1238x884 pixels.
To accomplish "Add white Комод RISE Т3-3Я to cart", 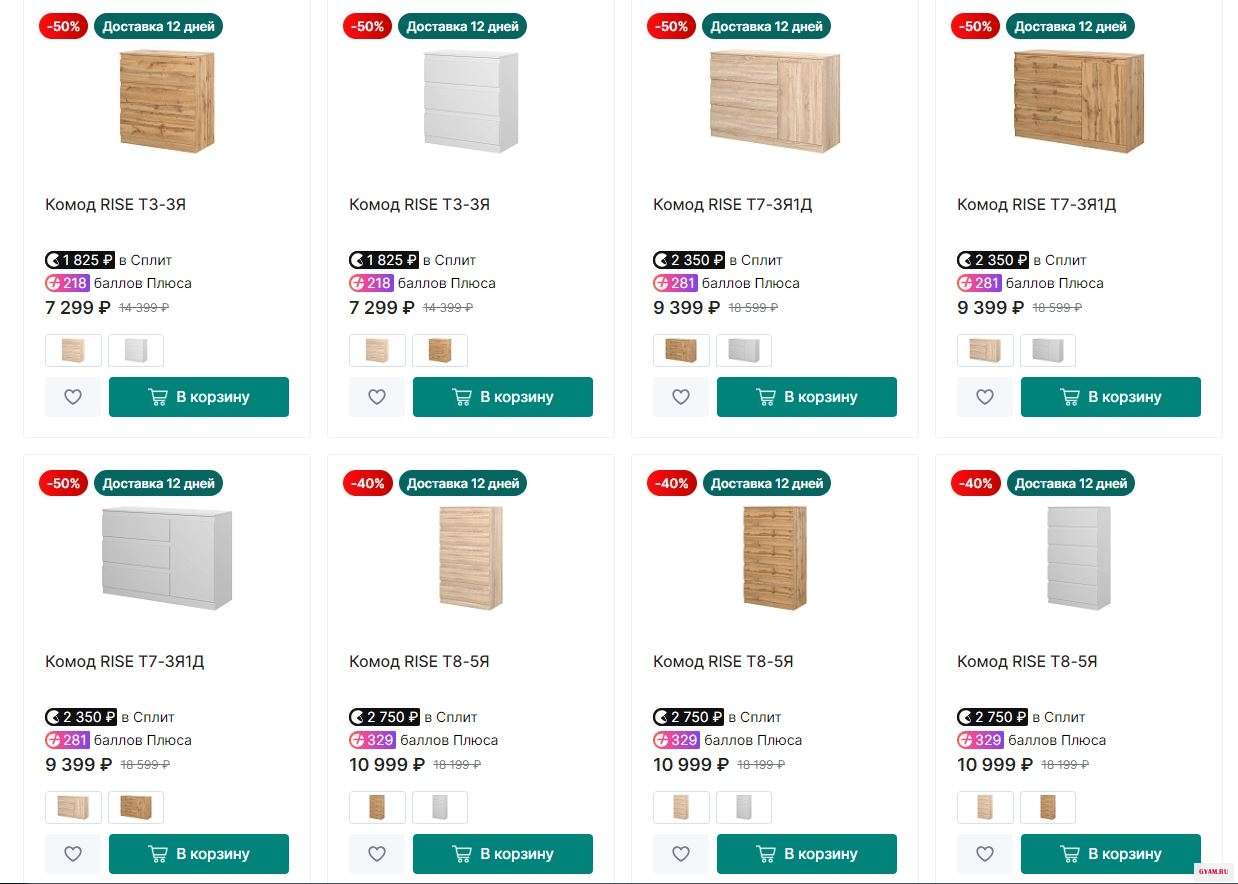I will pos(503,397).
